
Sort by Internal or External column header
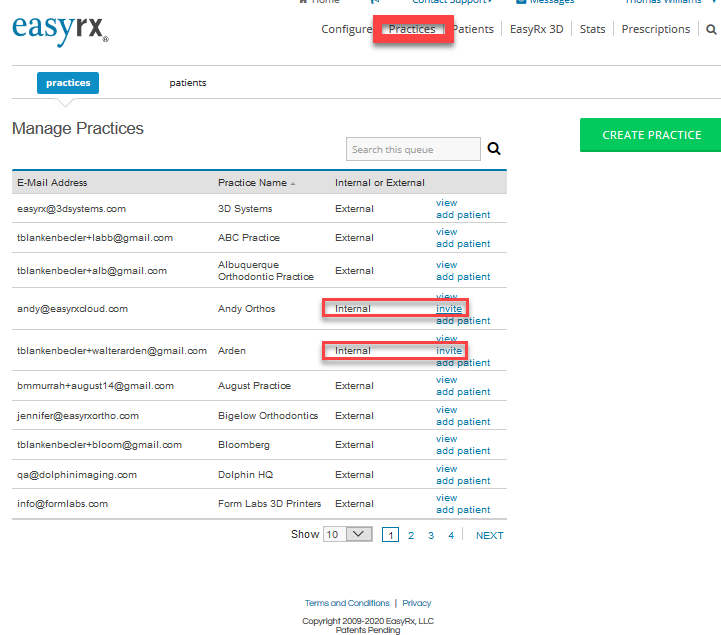pyautogui.click(x=380, y=183)
